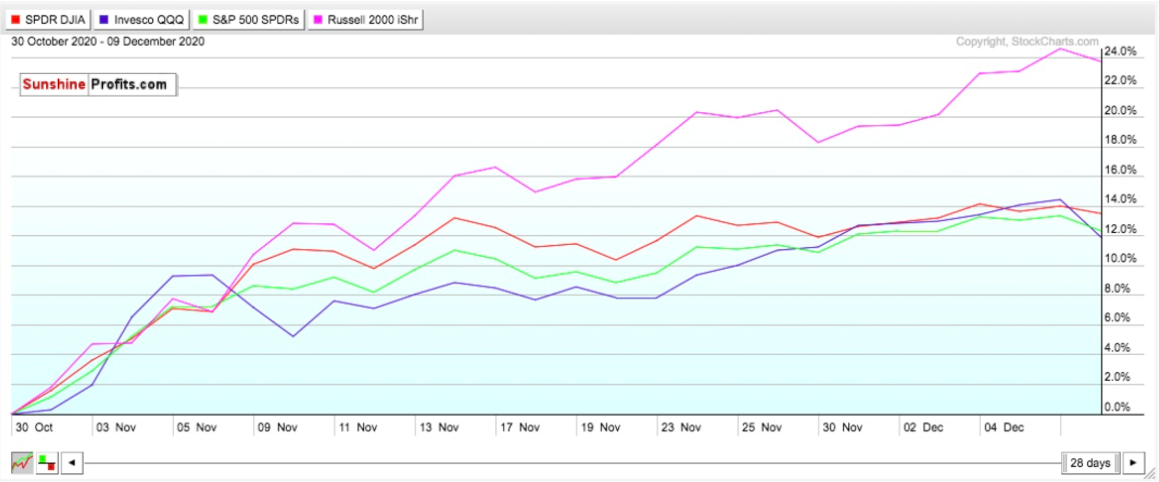Click the 24.0% axis label
The image size is (1159, 482).
1121,52
